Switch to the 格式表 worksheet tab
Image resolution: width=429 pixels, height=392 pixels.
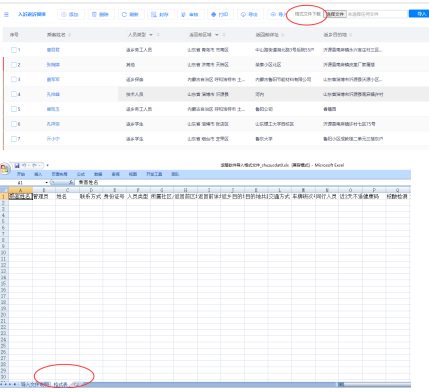pyautogui.click(x=61, y=384)
